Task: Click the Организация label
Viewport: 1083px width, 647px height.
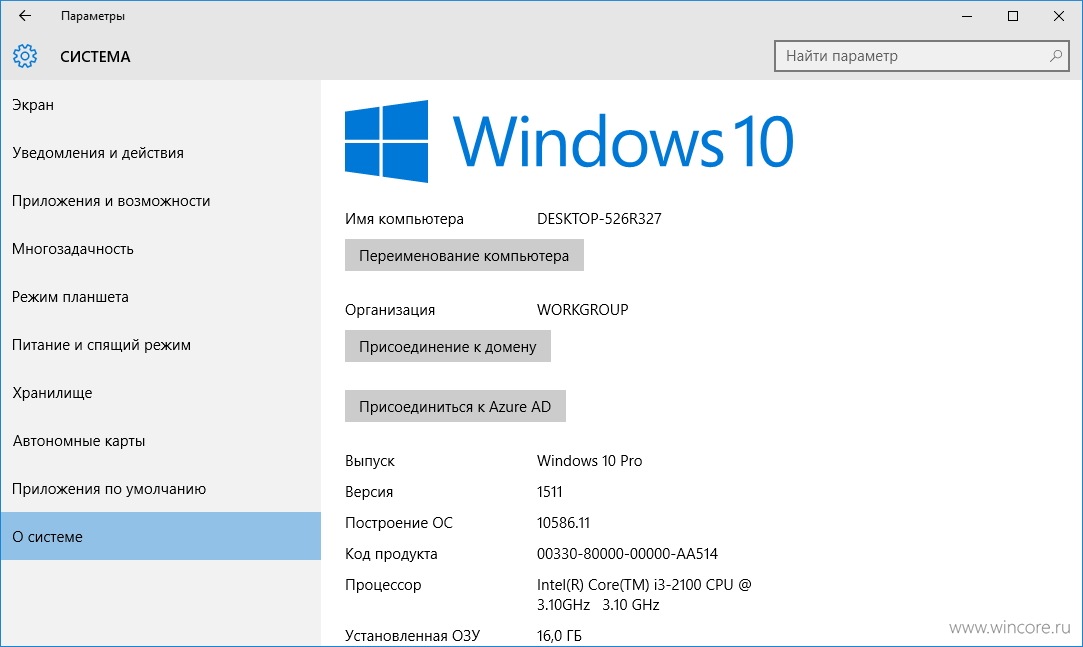Action: (x=390, y=310)
